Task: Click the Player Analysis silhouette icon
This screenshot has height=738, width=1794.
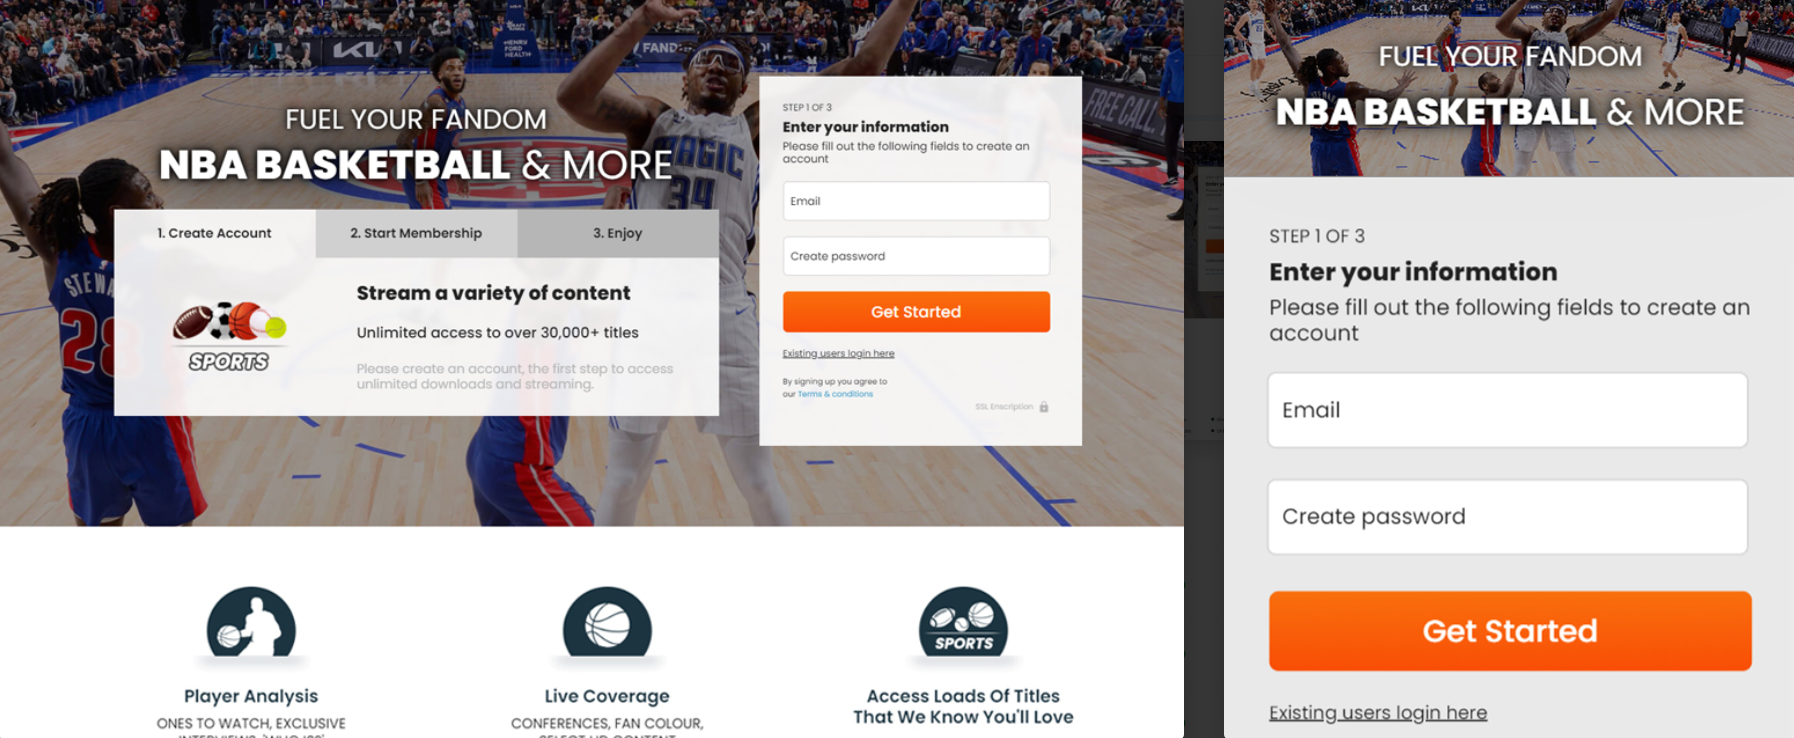Action: click(x=251, y=622)
